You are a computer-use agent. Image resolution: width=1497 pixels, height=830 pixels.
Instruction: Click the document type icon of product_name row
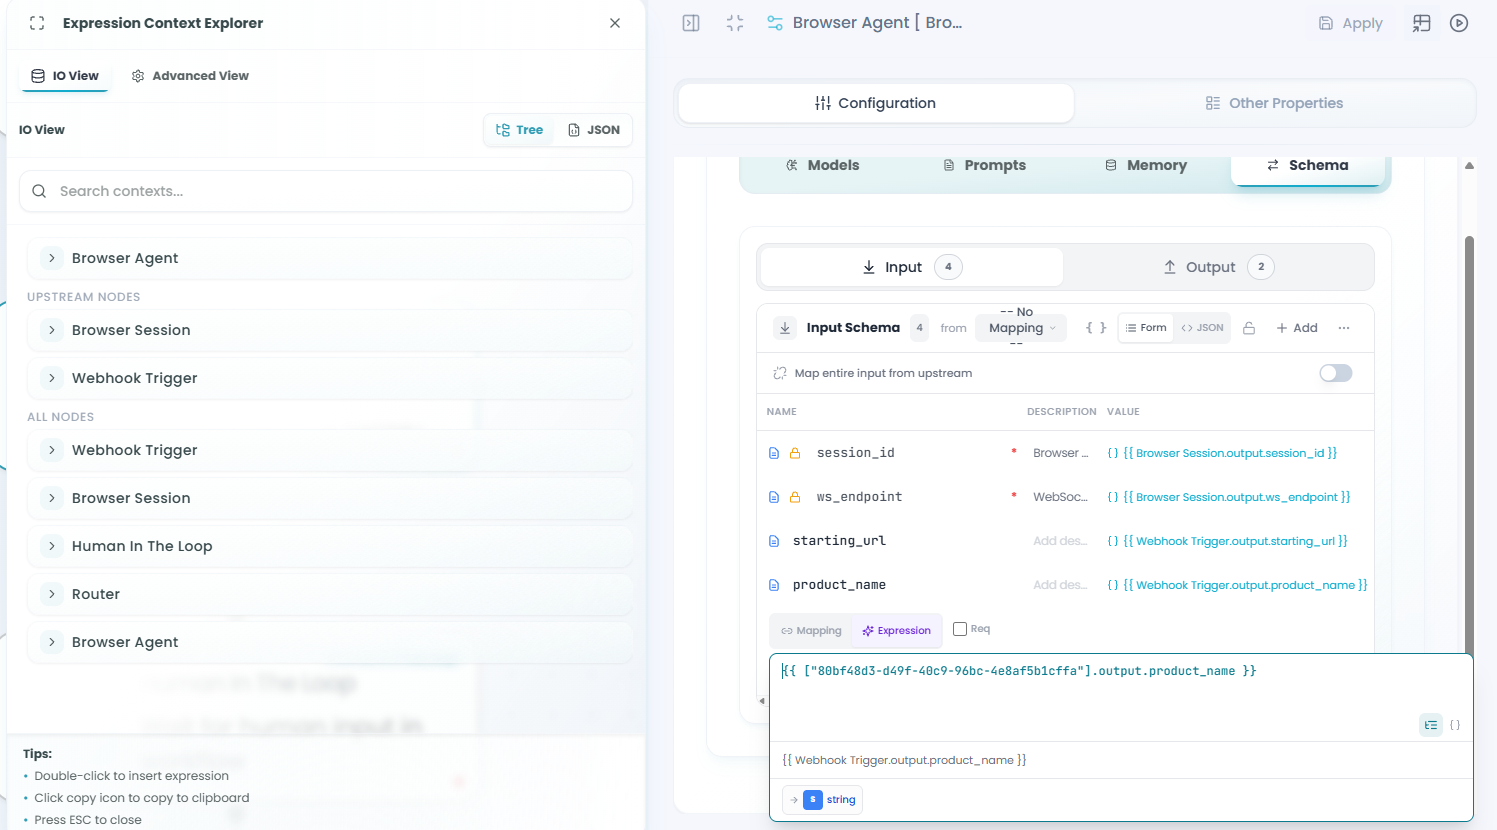[x=773, y=585]
